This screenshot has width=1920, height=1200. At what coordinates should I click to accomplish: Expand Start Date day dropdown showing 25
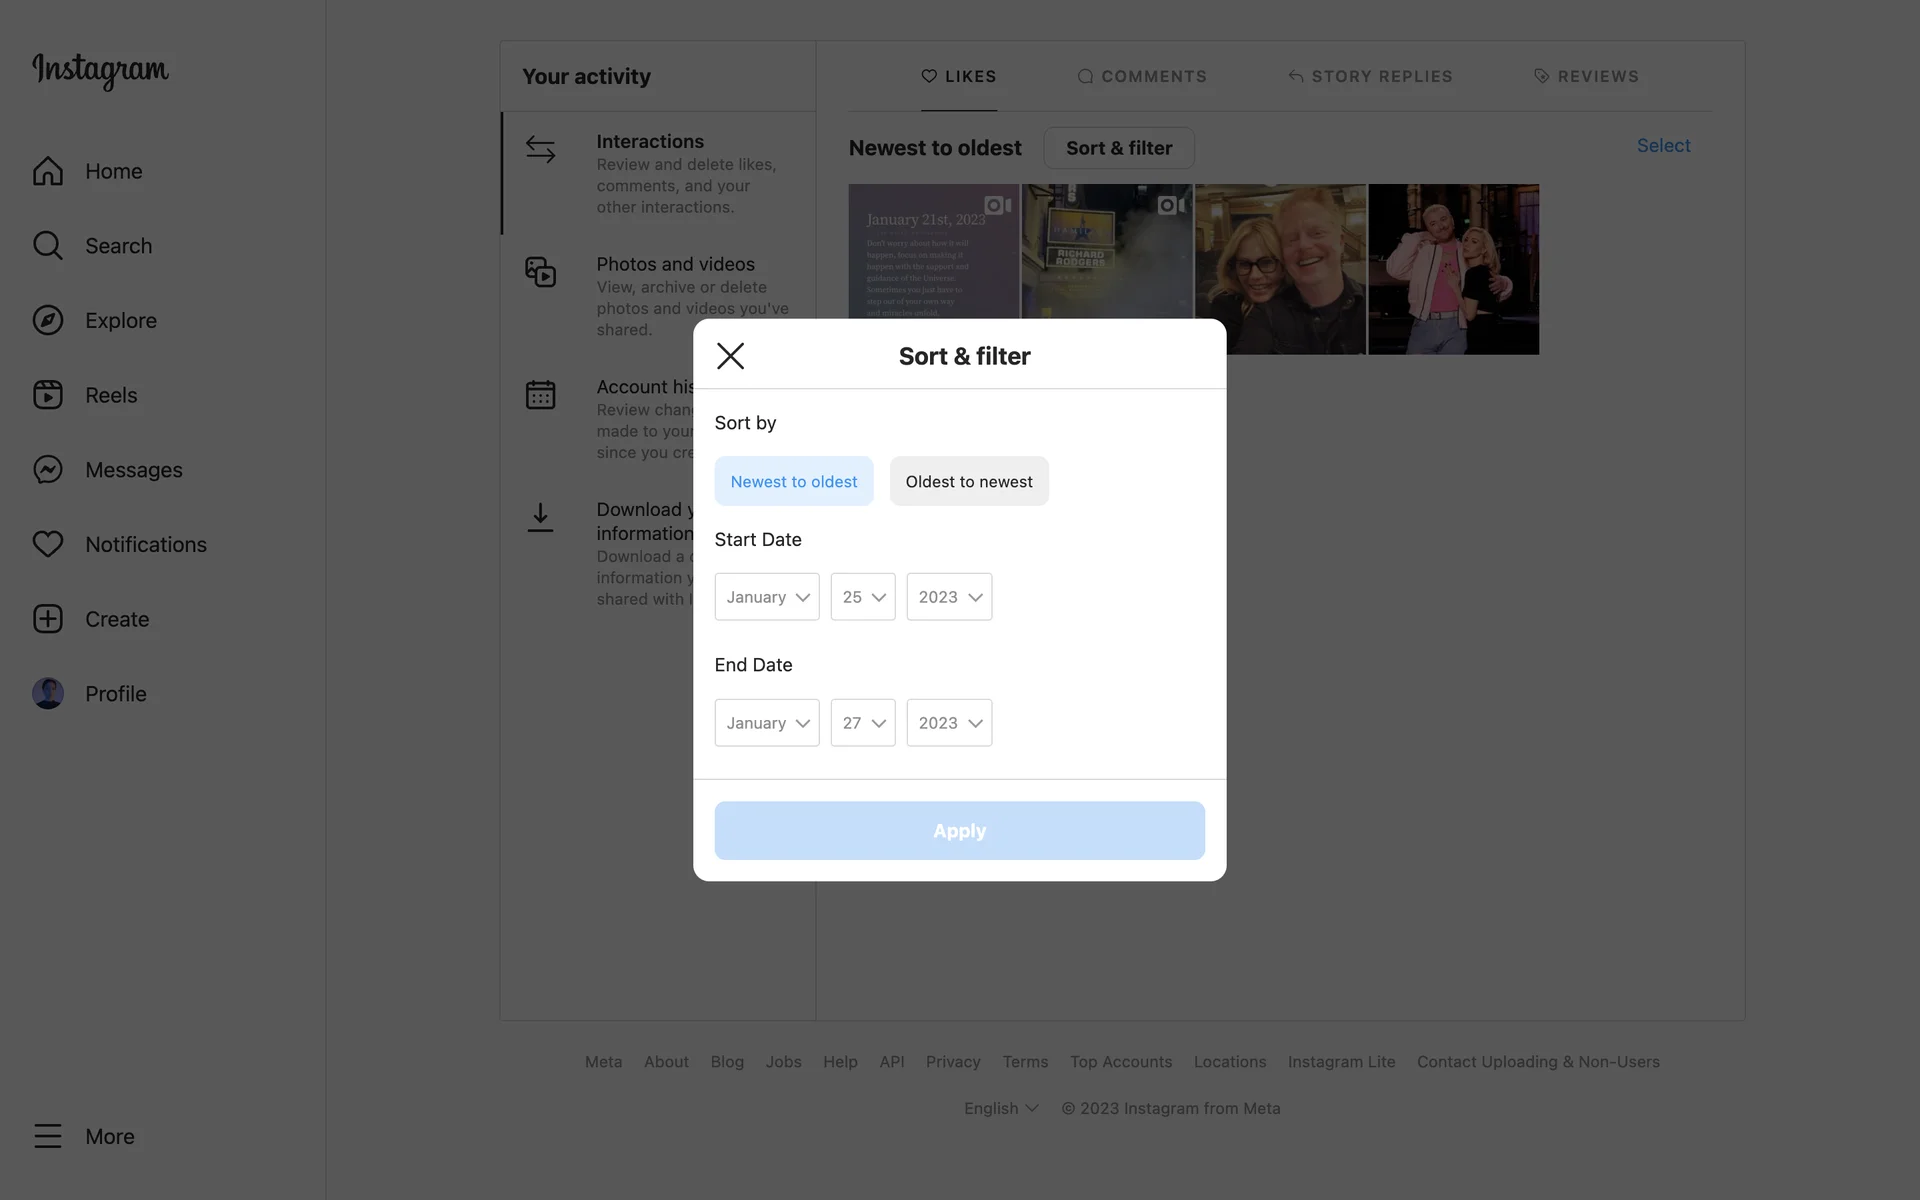tap(862, 597)
